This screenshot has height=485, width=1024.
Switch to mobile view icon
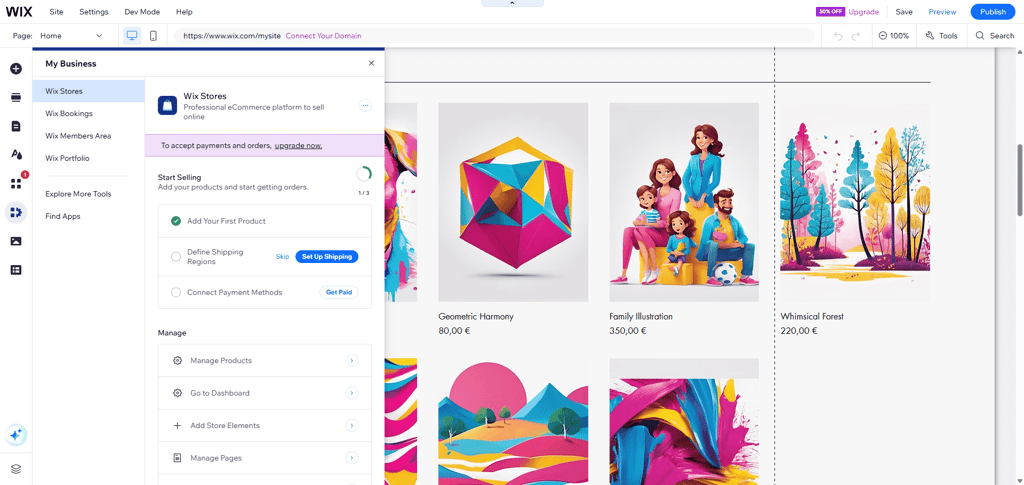[x=153, y=36]
